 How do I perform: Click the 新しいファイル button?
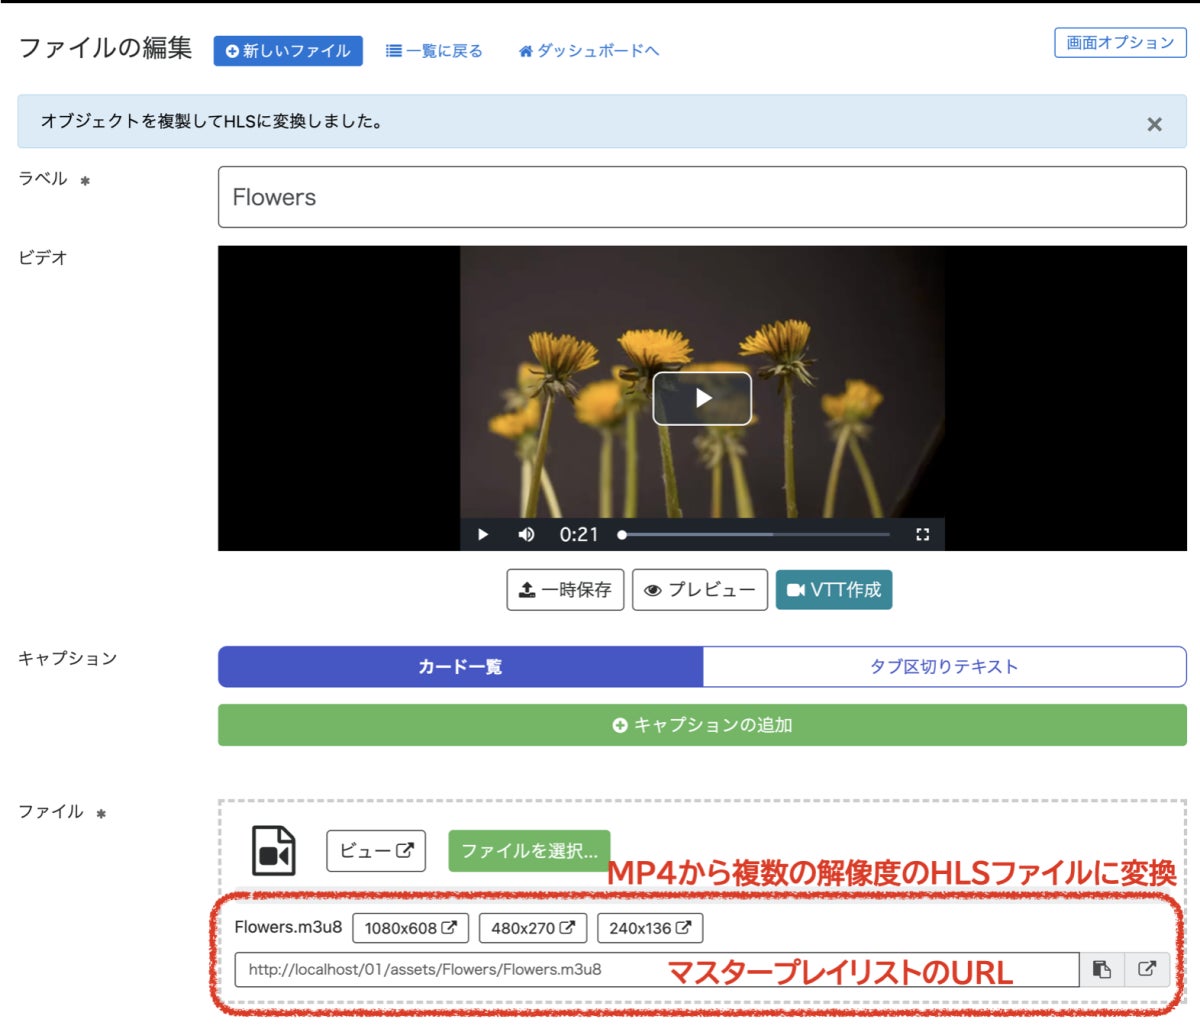click(x=288, y=51)
